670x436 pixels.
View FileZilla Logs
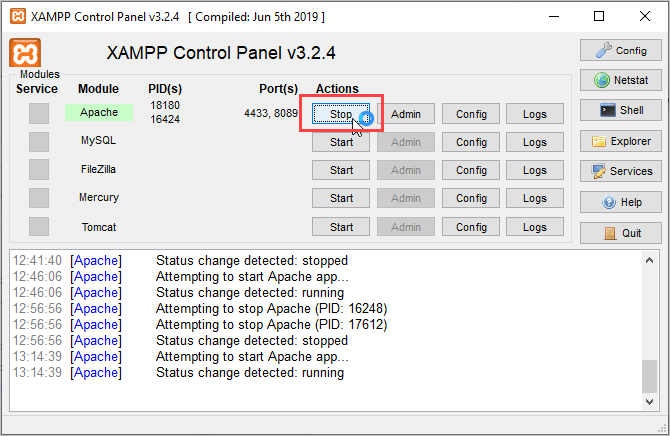[x=535, y=170]
